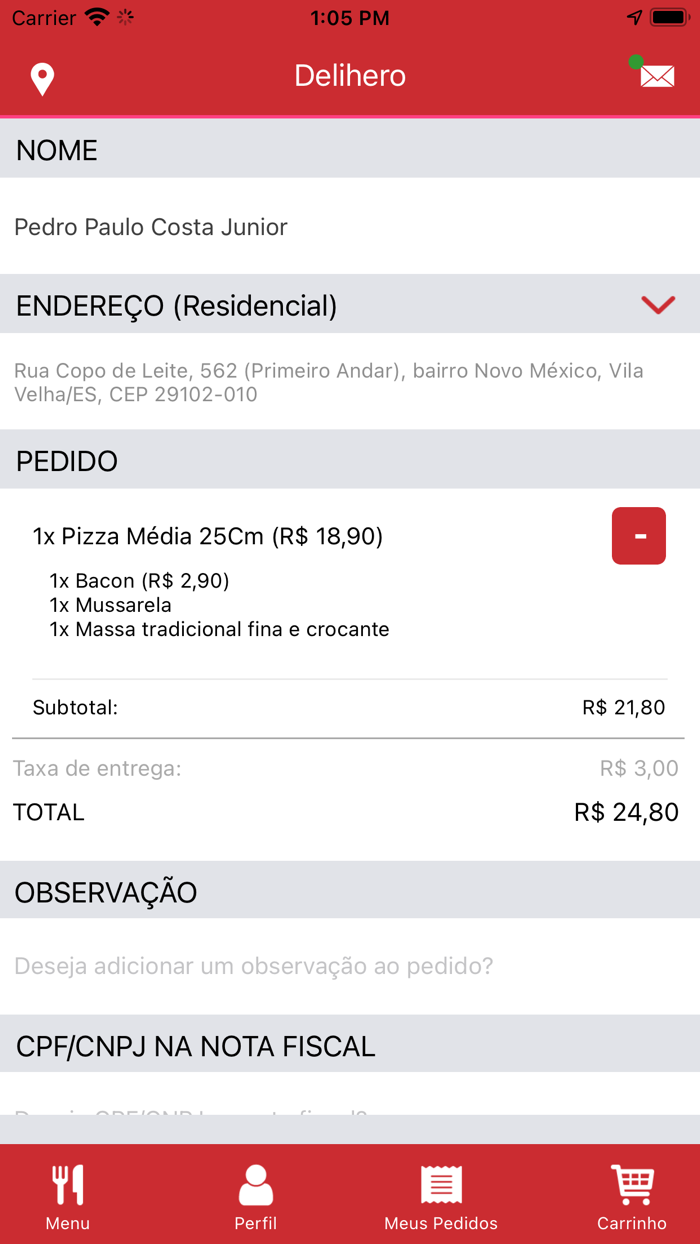Image resolution: width=700 pixels, height=1244 pixels.
Task: Switch to the "Carrinho" tab
Action: pyautogui.click(x=632, y=1223)
